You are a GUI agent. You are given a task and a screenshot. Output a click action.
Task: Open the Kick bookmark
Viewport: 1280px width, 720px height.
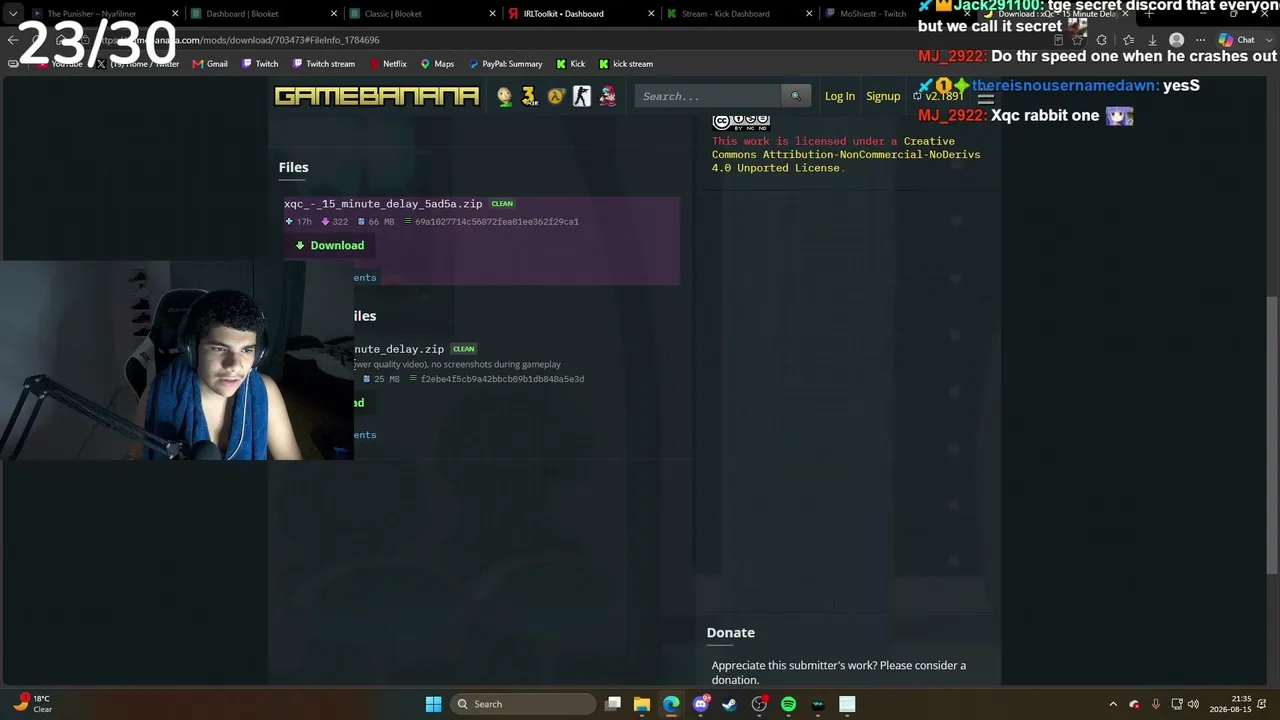pos(571,64)
